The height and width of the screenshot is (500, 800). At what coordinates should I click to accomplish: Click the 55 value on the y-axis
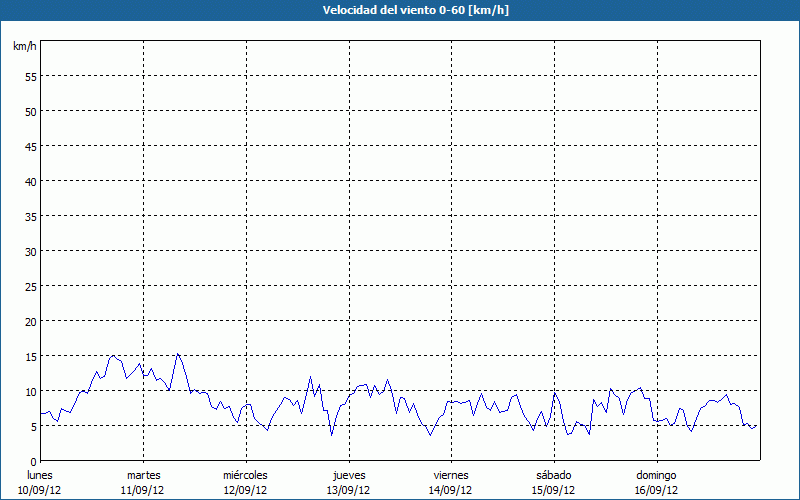pos(30,76)
